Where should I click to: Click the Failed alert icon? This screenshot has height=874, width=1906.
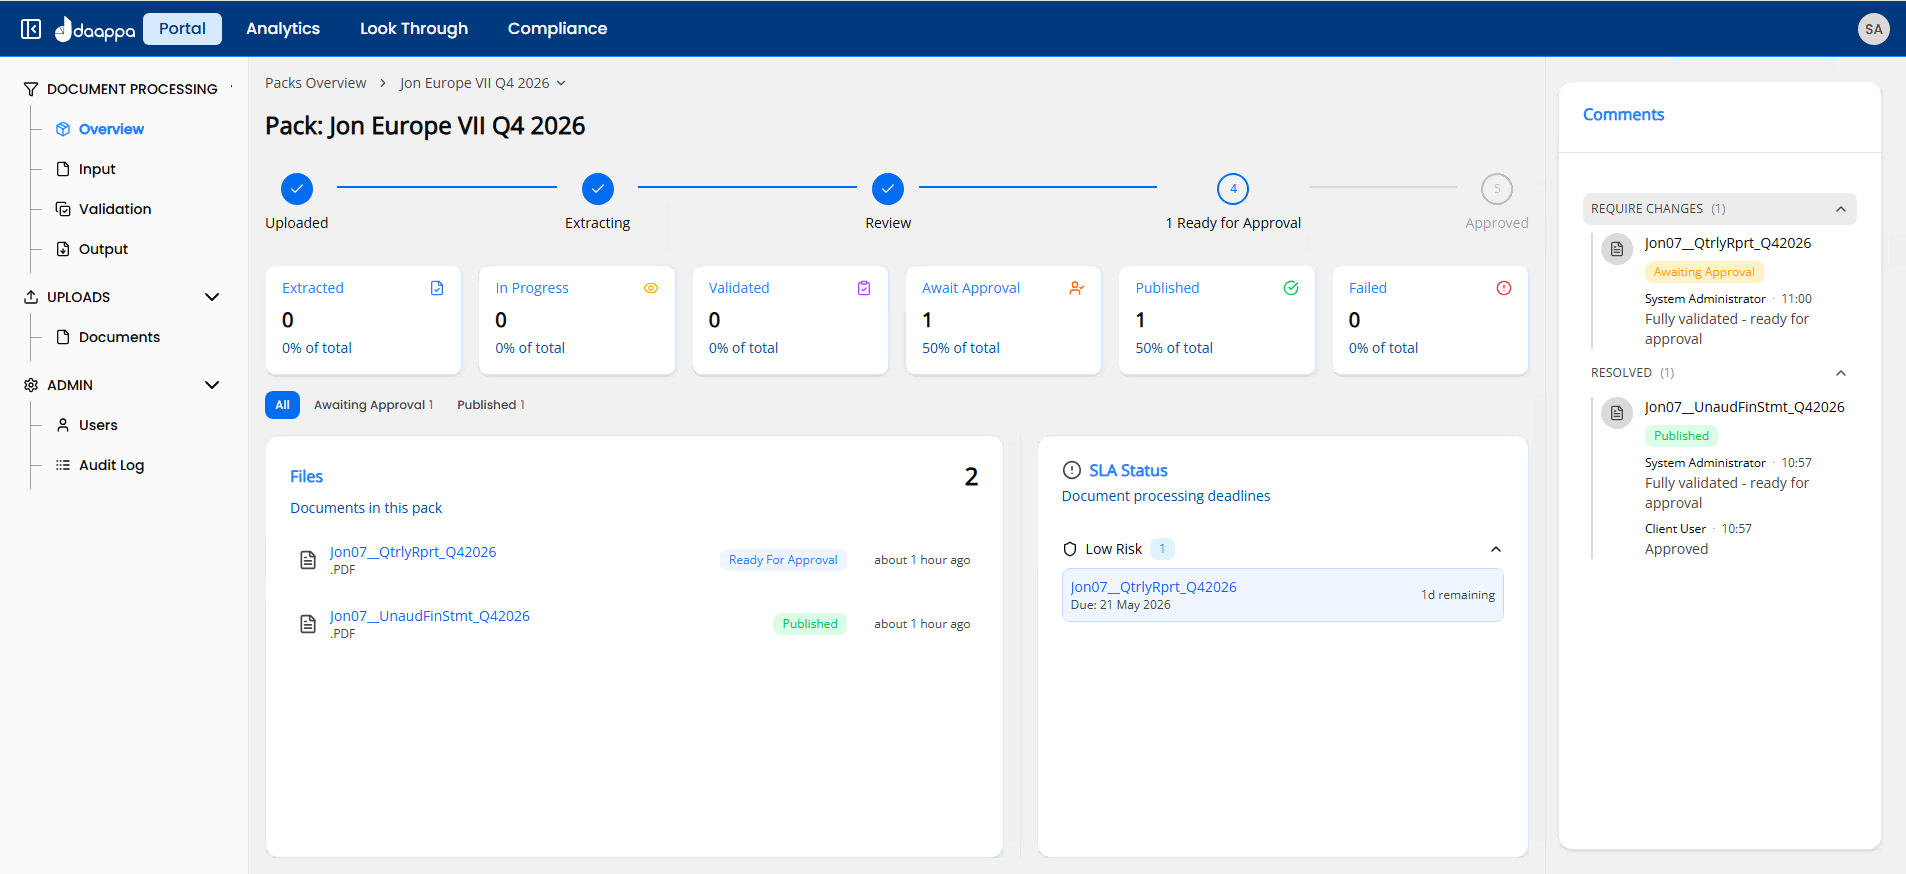pyautogui.click(x=1504, y=288)
